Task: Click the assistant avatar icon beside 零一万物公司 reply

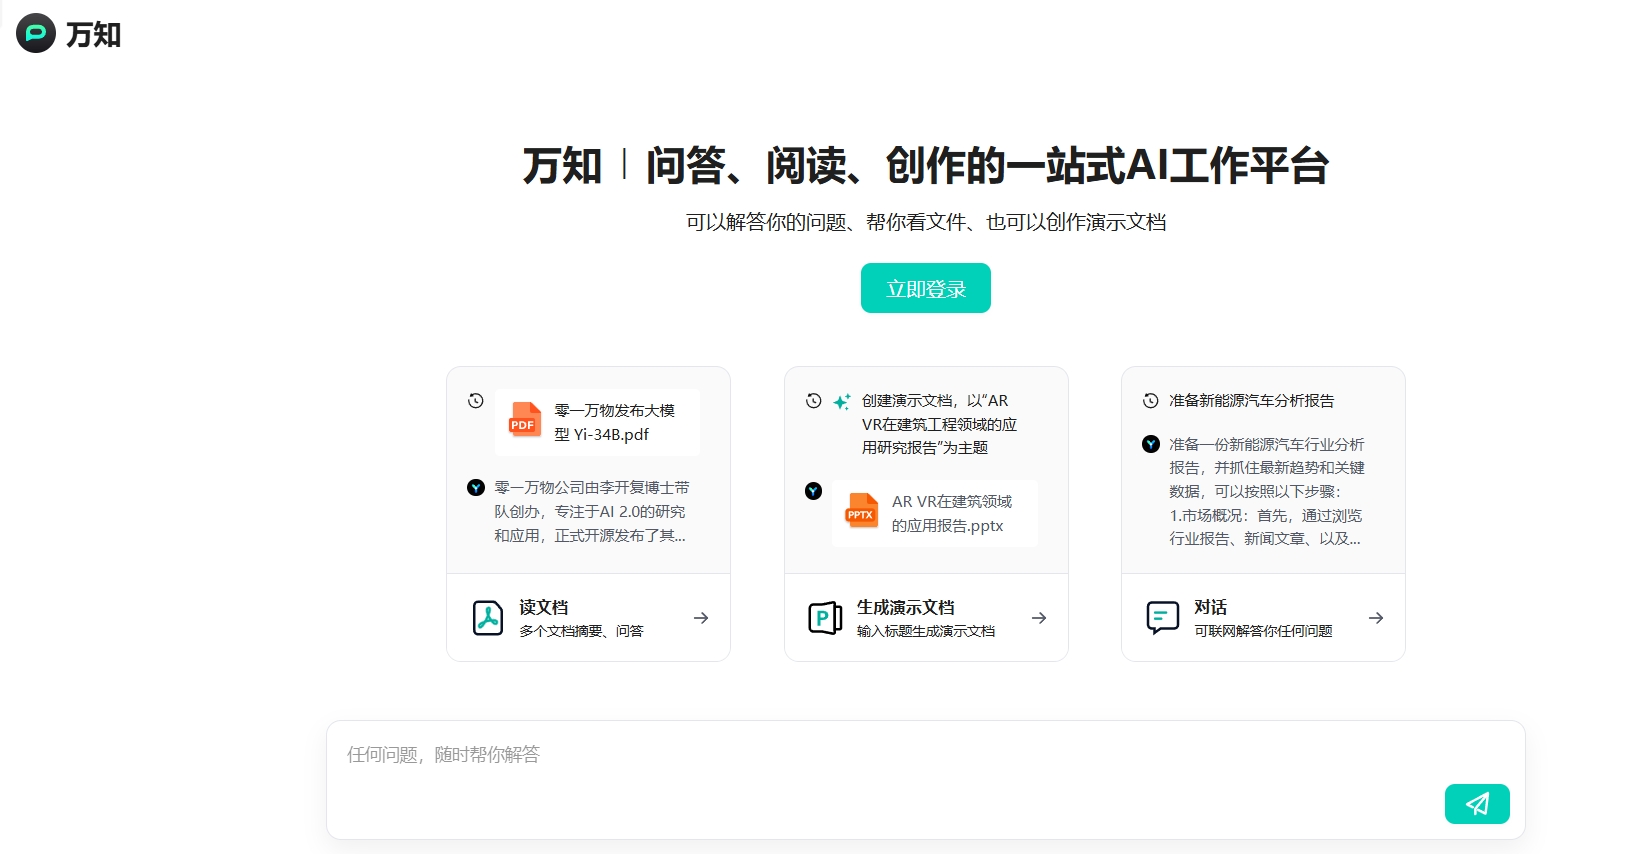Action: pyautogui.click(x=476, y=487)
